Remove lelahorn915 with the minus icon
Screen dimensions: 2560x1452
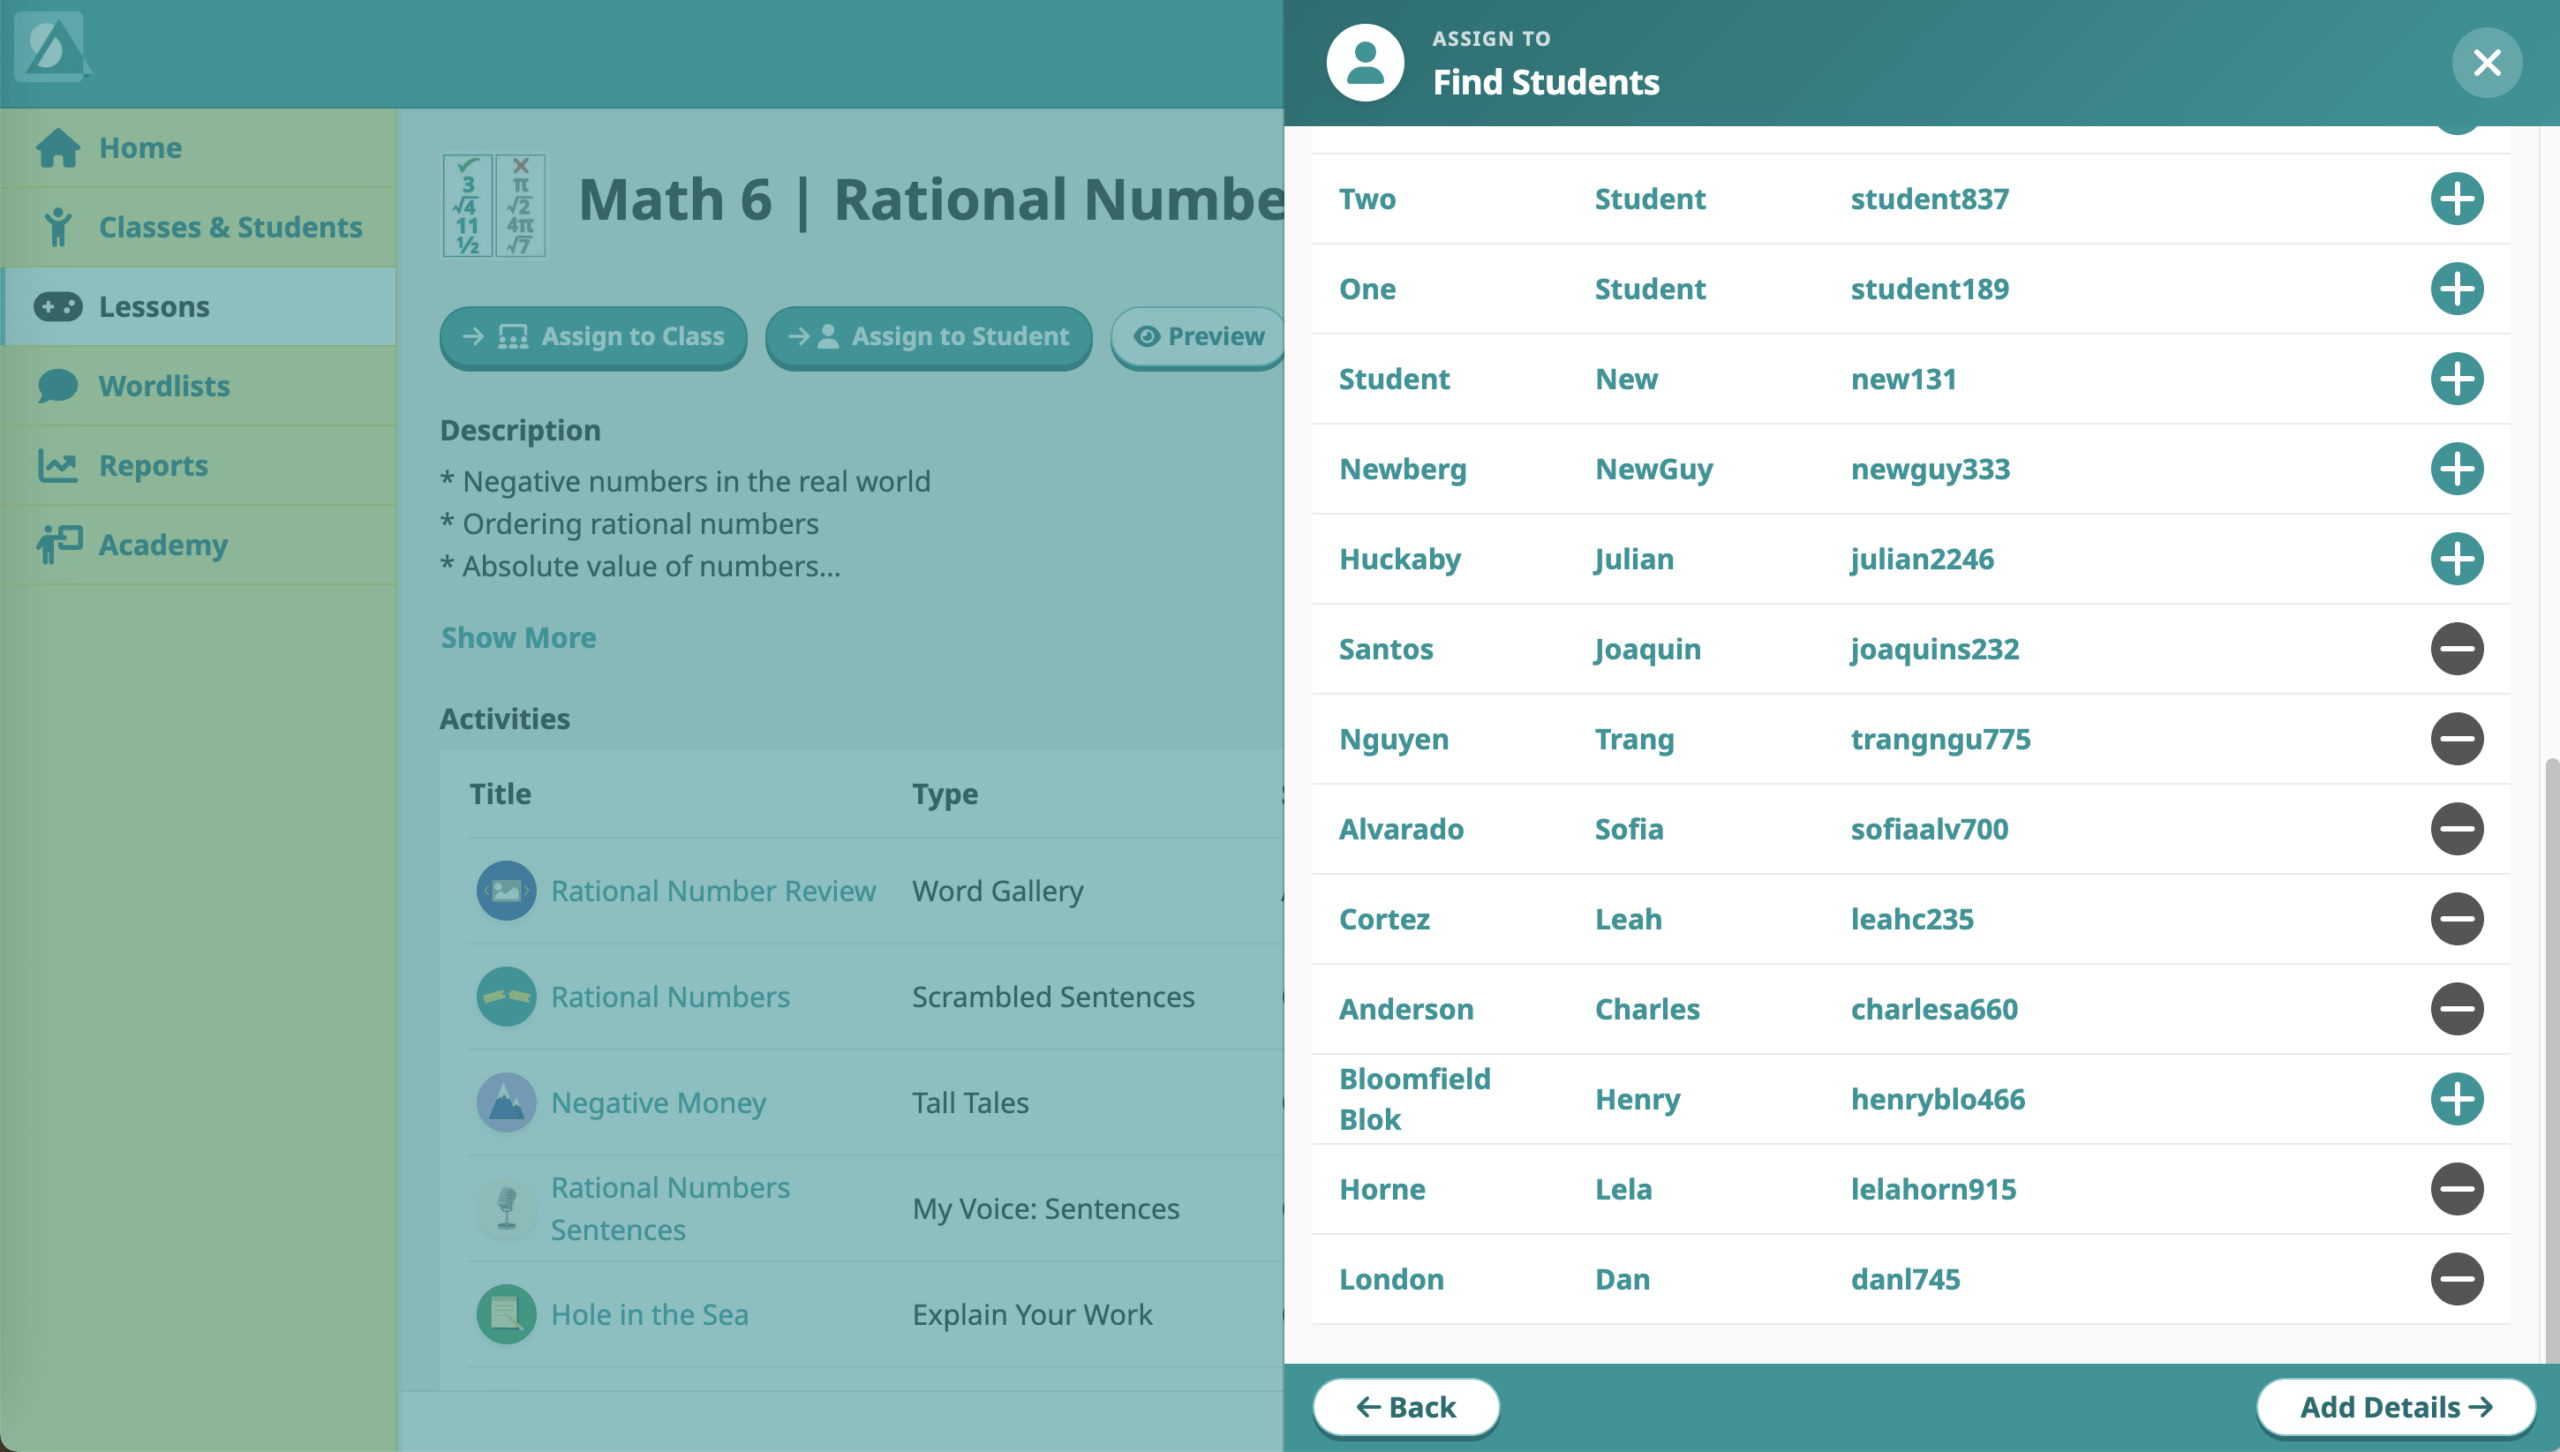(x=2456, y=1188)
